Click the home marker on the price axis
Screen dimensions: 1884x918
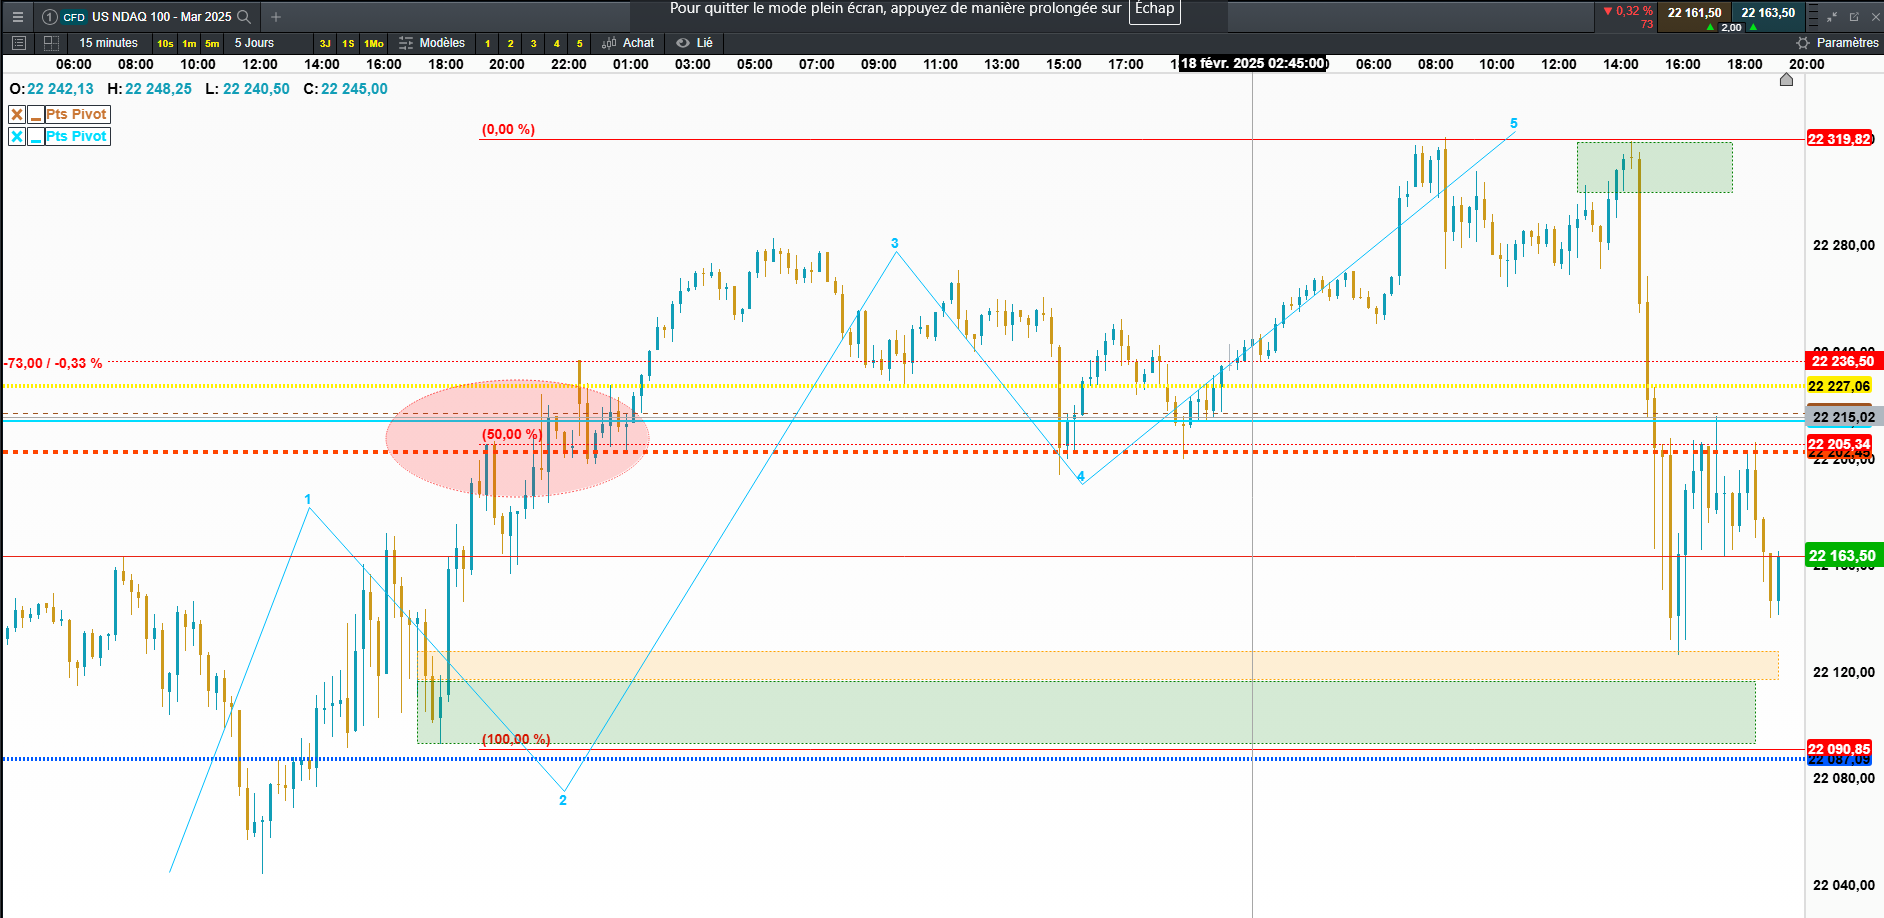click(1786, 80)
